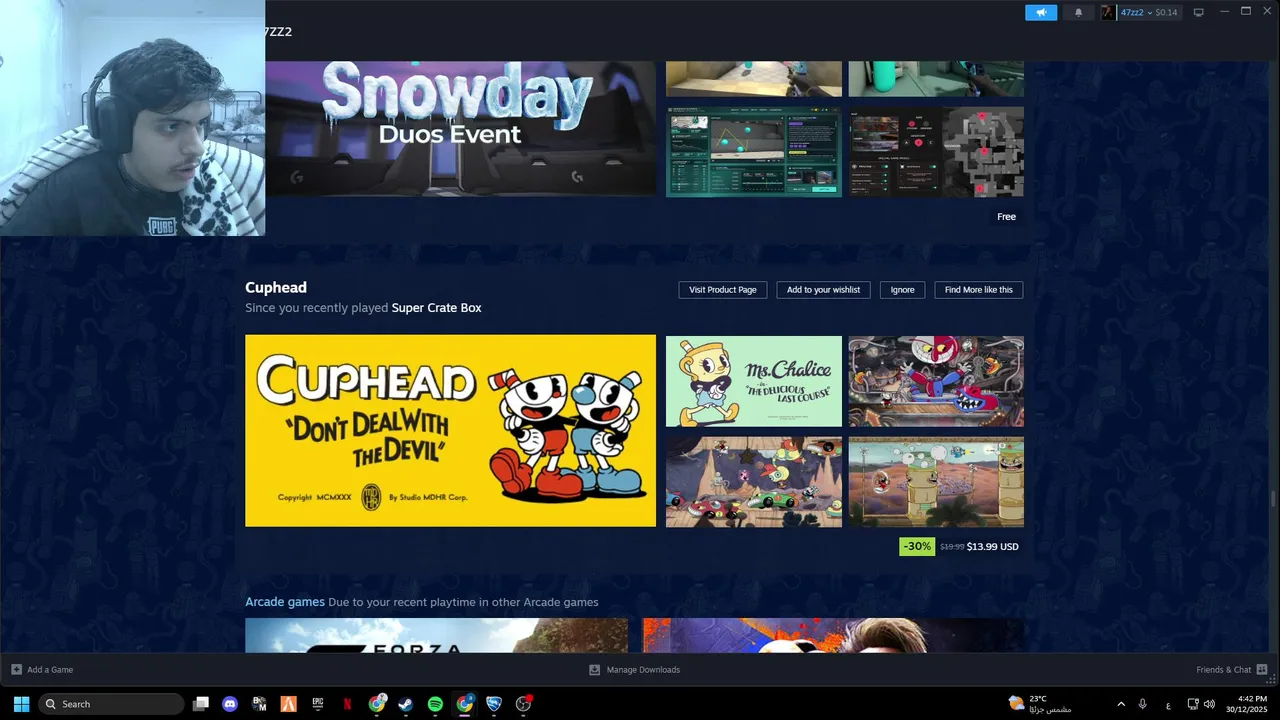Open the notifications bell
Screen dimensions: 1280x720
coord(1078,13)
